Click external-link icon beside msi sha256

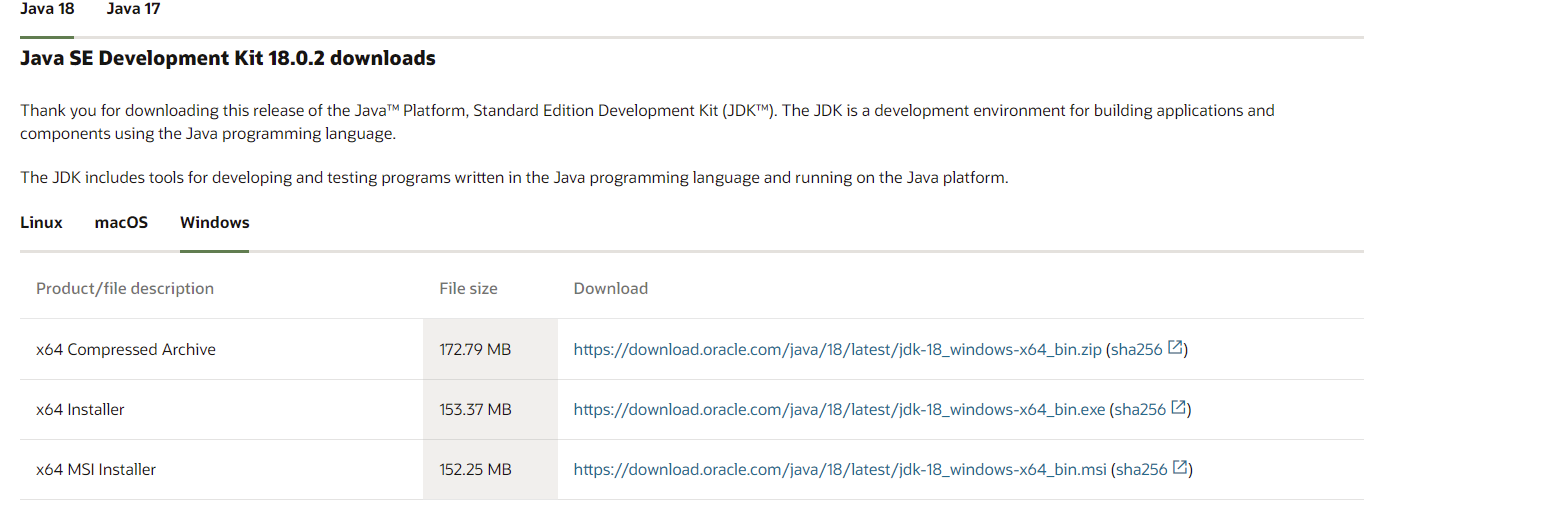1181,468
